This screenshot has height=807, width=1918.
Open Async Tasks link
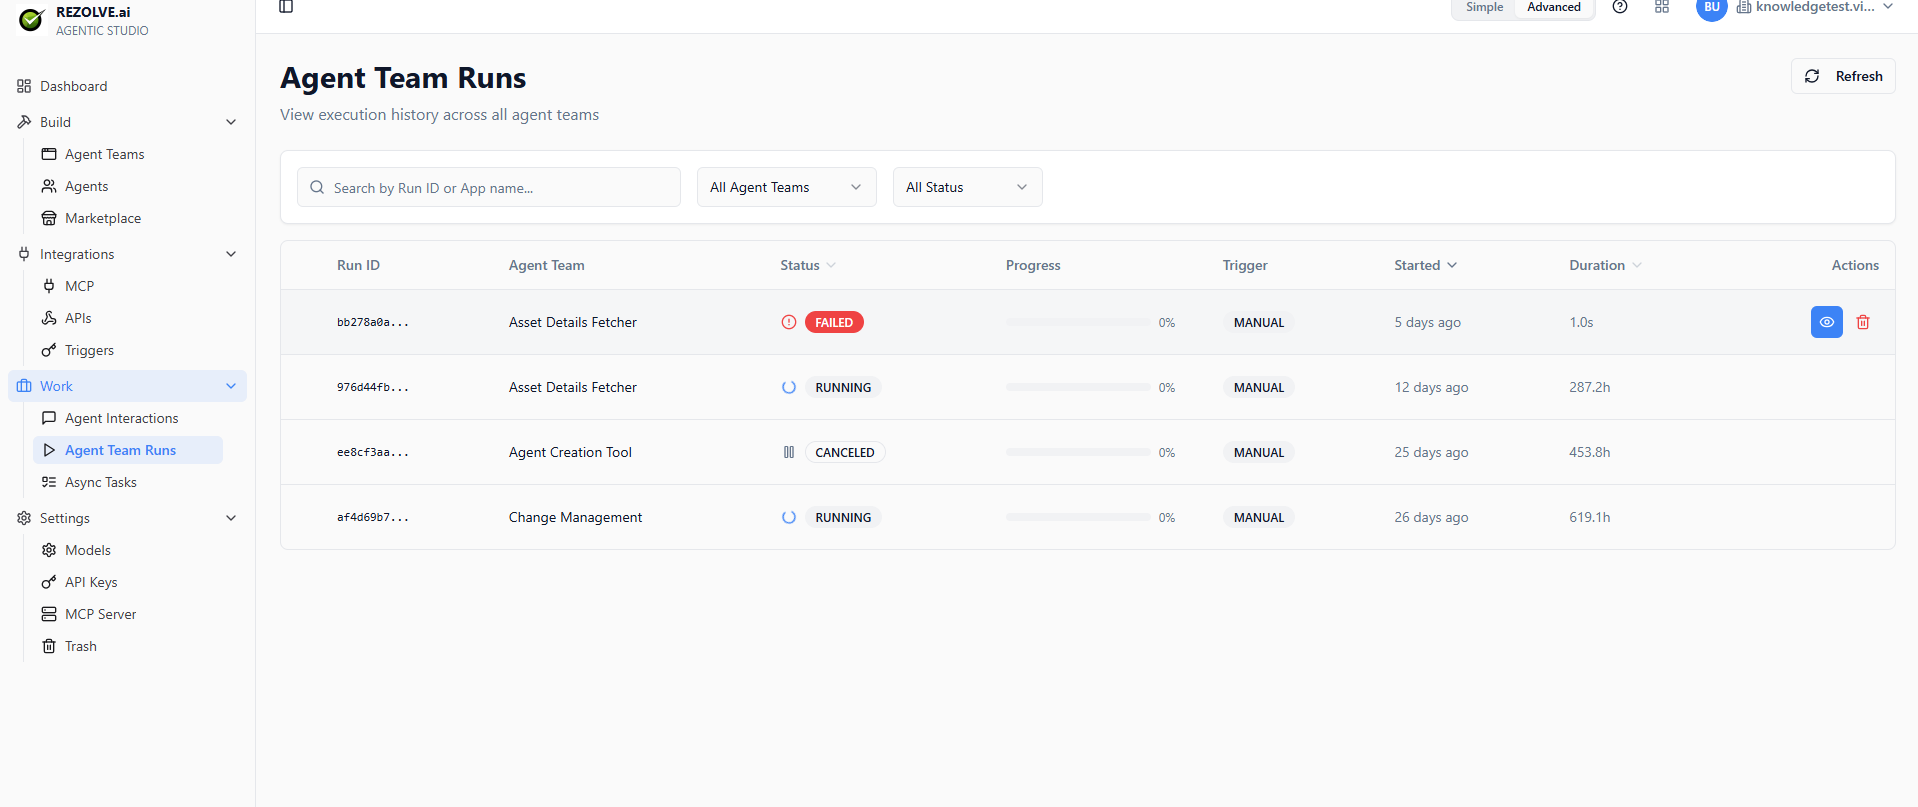(100, 482)
